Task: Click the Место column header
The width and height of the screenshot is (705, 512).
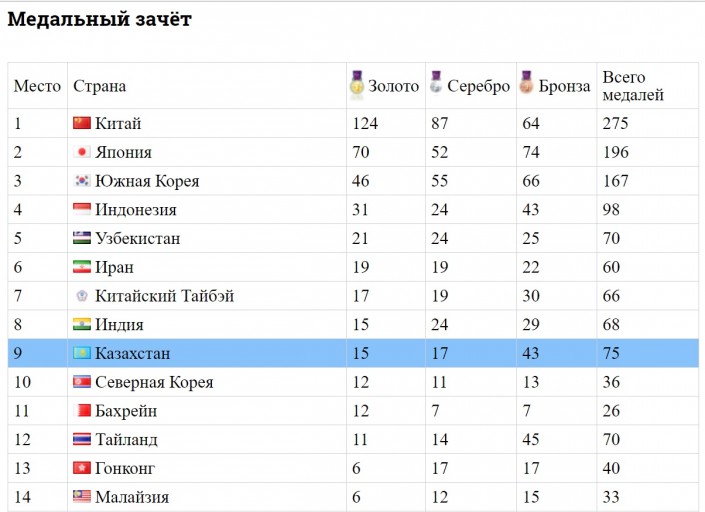Action: (37, 86)
